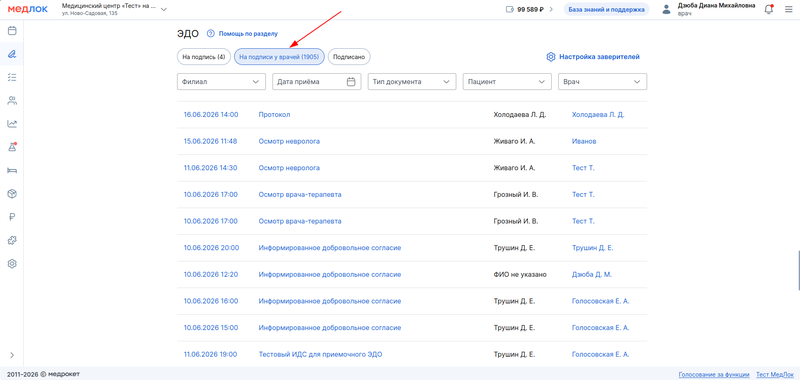Expand the Филиал filter dropdown

point(221,82)
